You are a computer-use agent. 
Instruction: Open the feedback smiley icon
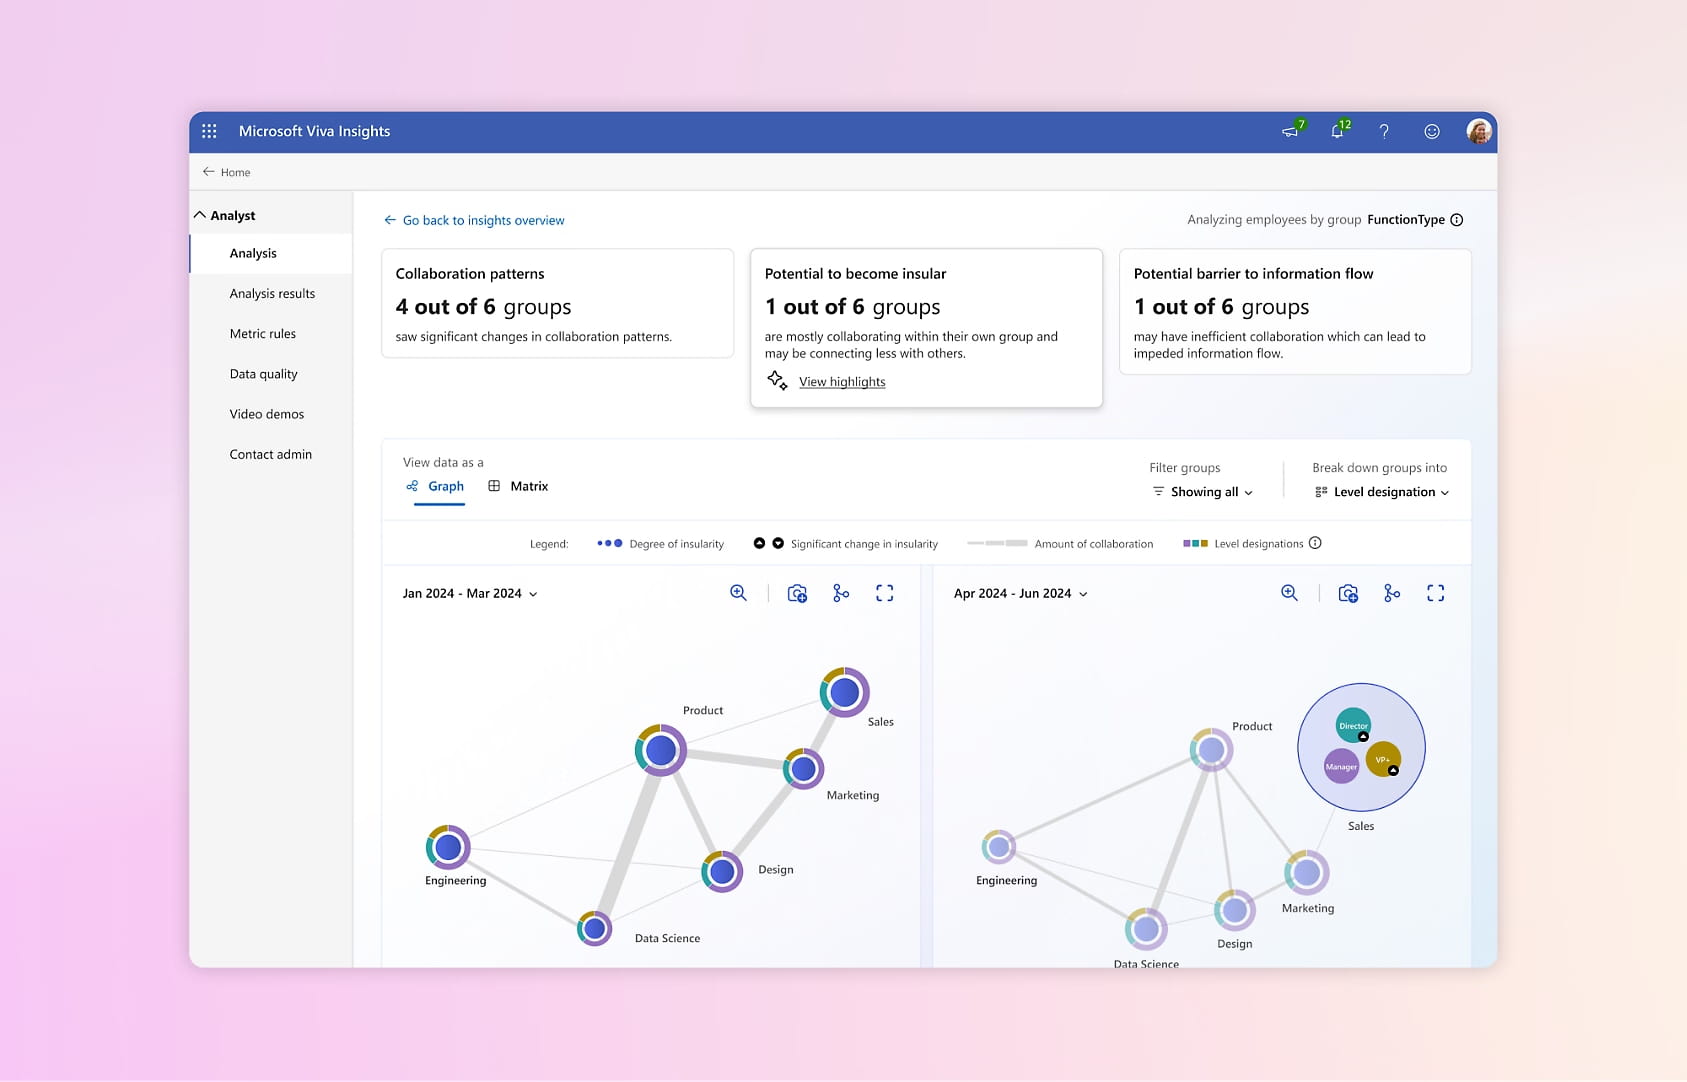pyautogui.click(x=1432, y=131)
